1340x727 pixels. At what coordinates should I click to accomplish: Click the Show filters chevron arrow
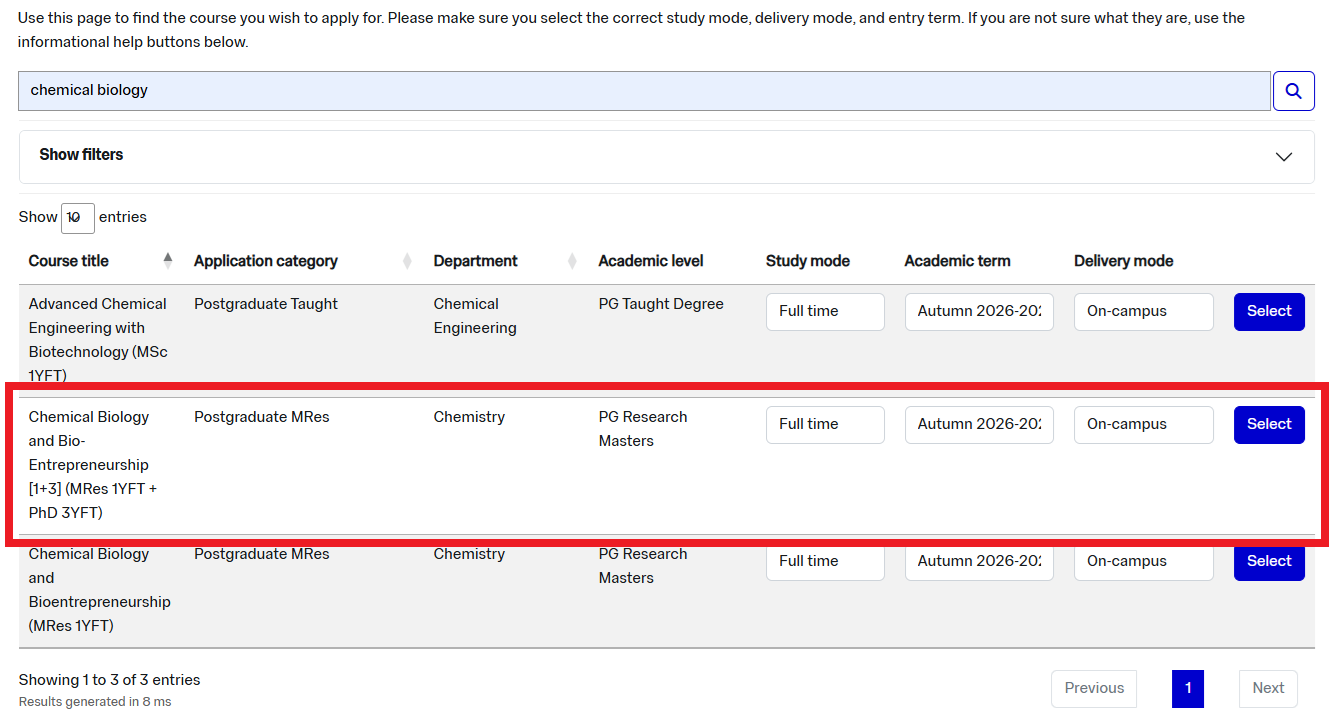(x=1284, y=157)
